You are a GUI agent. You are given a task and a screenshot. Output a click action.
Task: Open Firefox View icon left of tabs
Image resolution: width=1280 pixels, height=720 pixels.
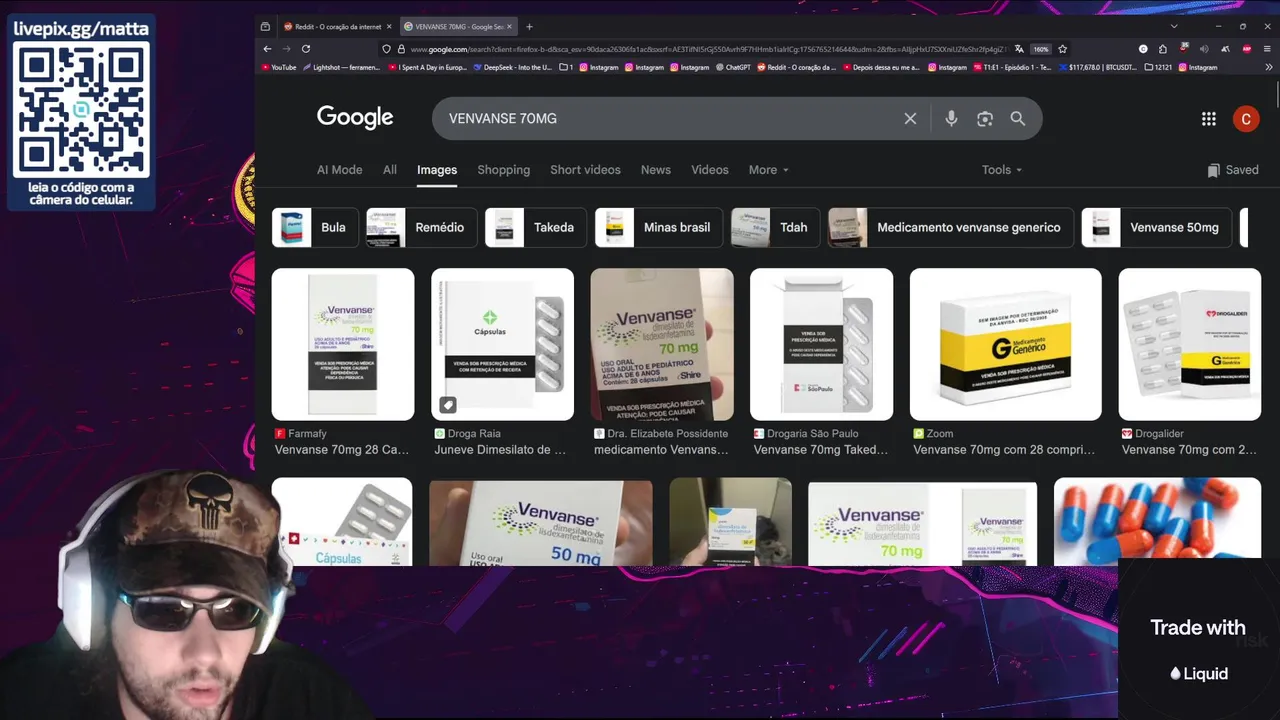coord(265,27)
